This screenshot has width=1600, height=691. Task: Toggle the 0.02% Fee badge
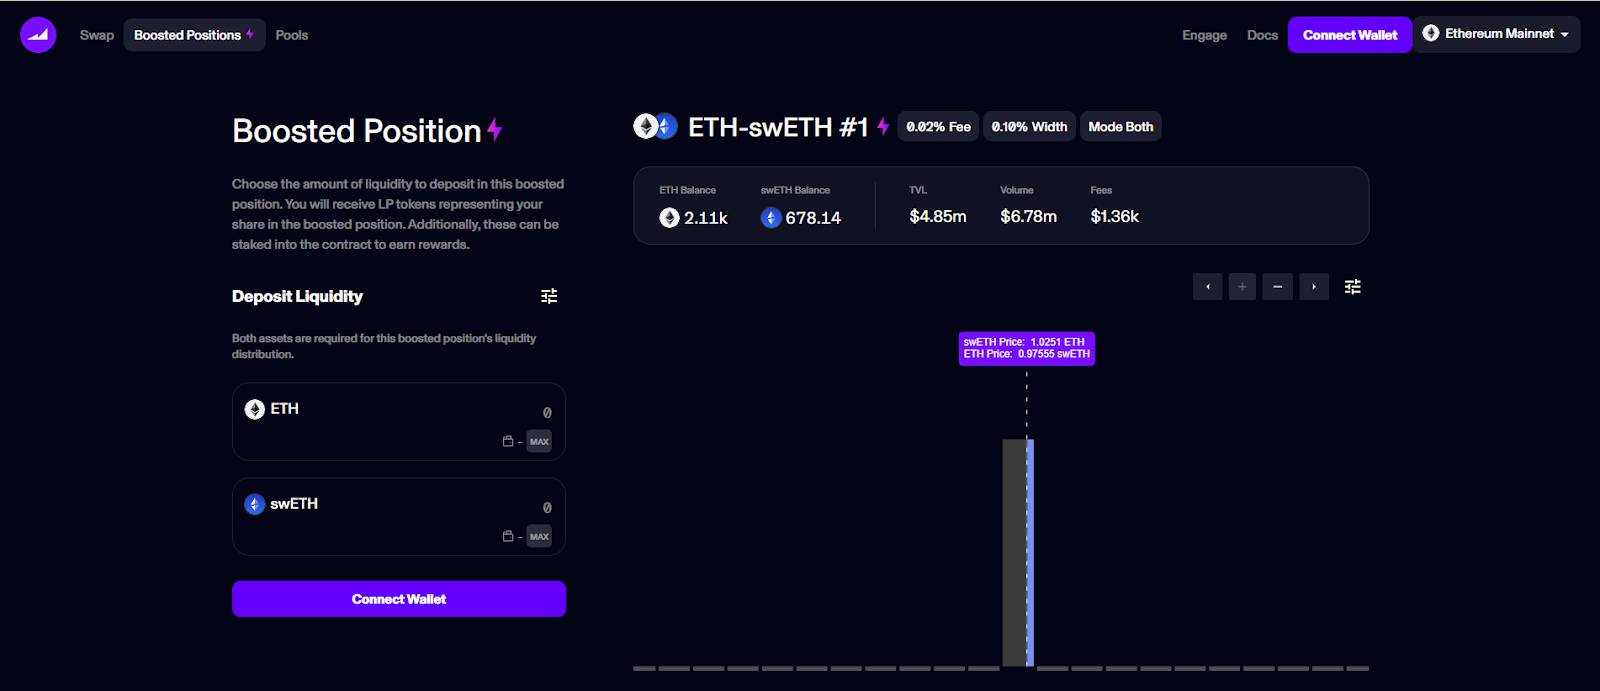937,126
